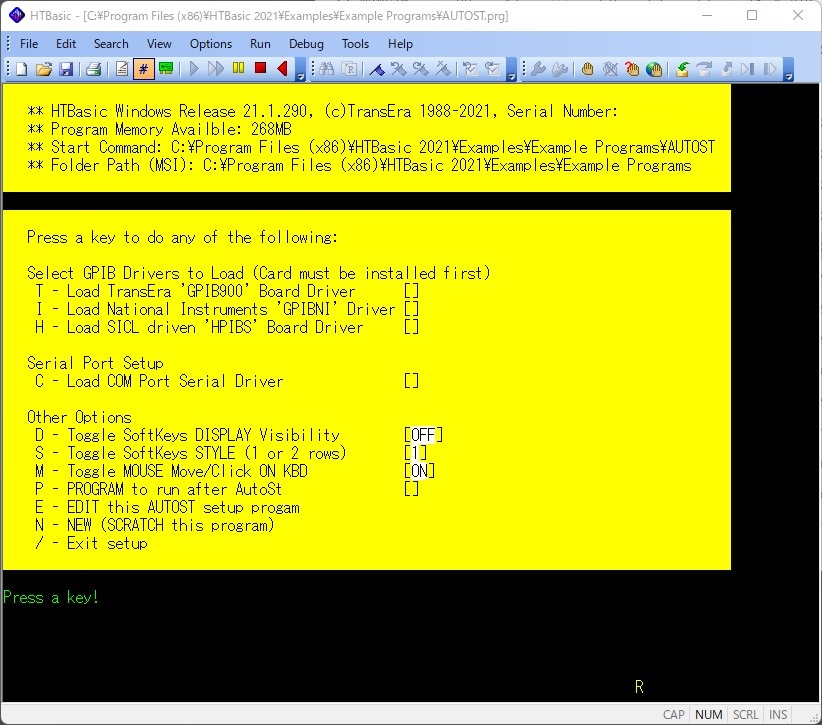
Task: Click the New file toolbar icon
Action: tap(21, 69)
